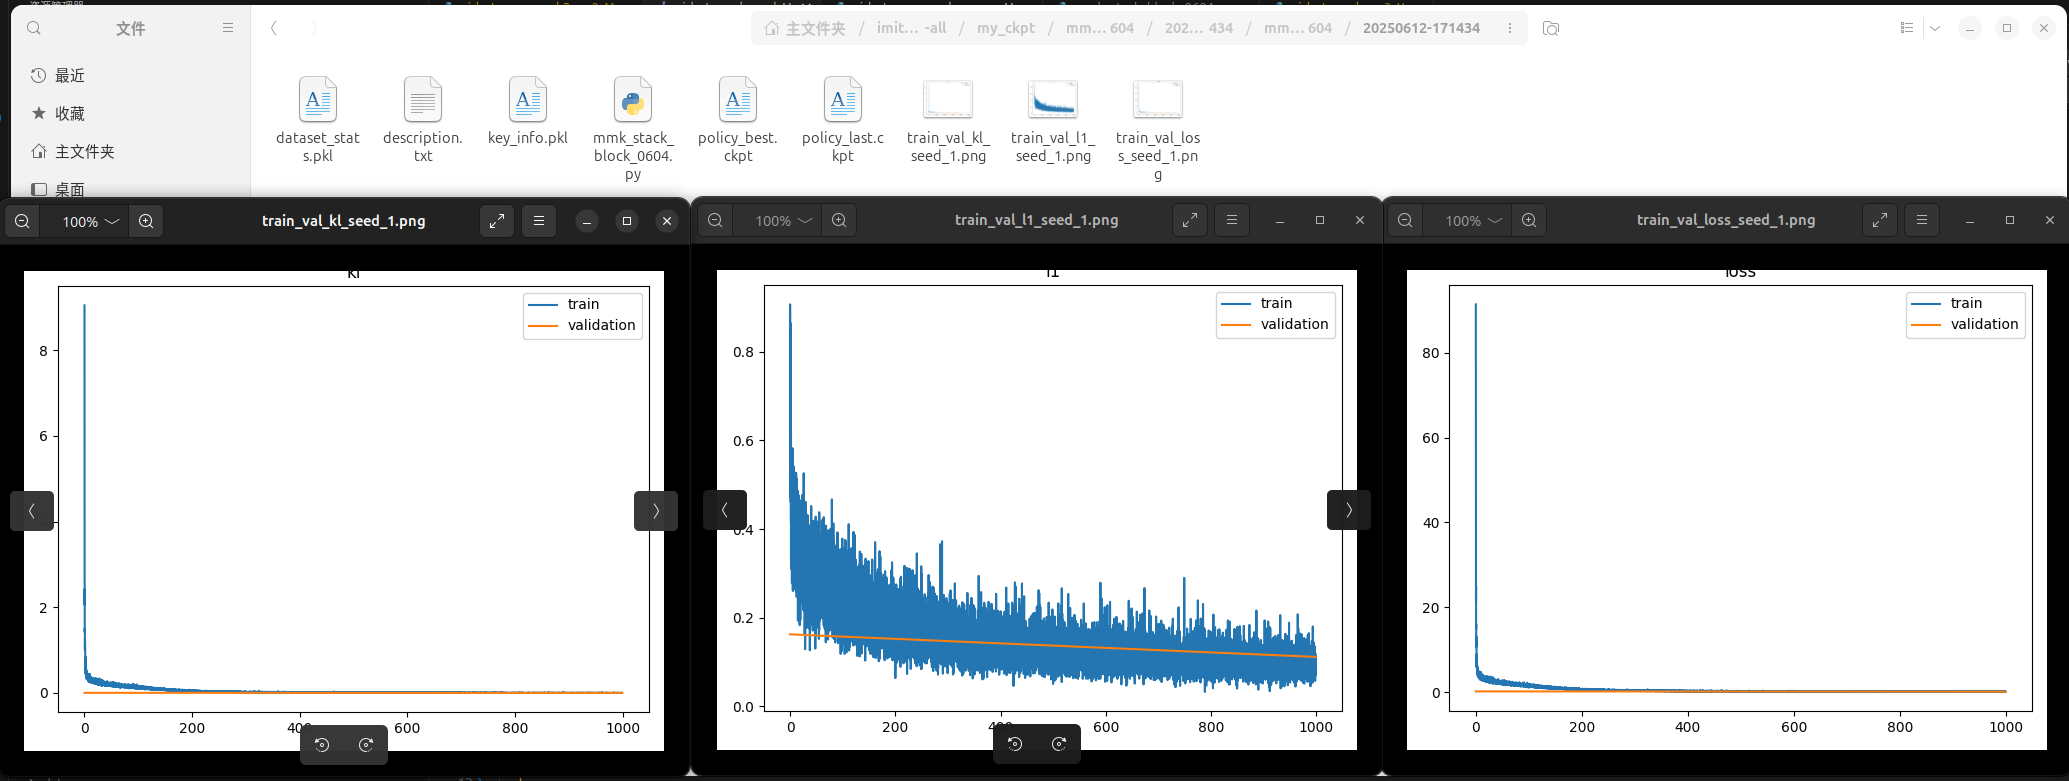Click the folder search icon beside path bar
This screenshot has height=781, width=2069.
[x=1551, y=28]
